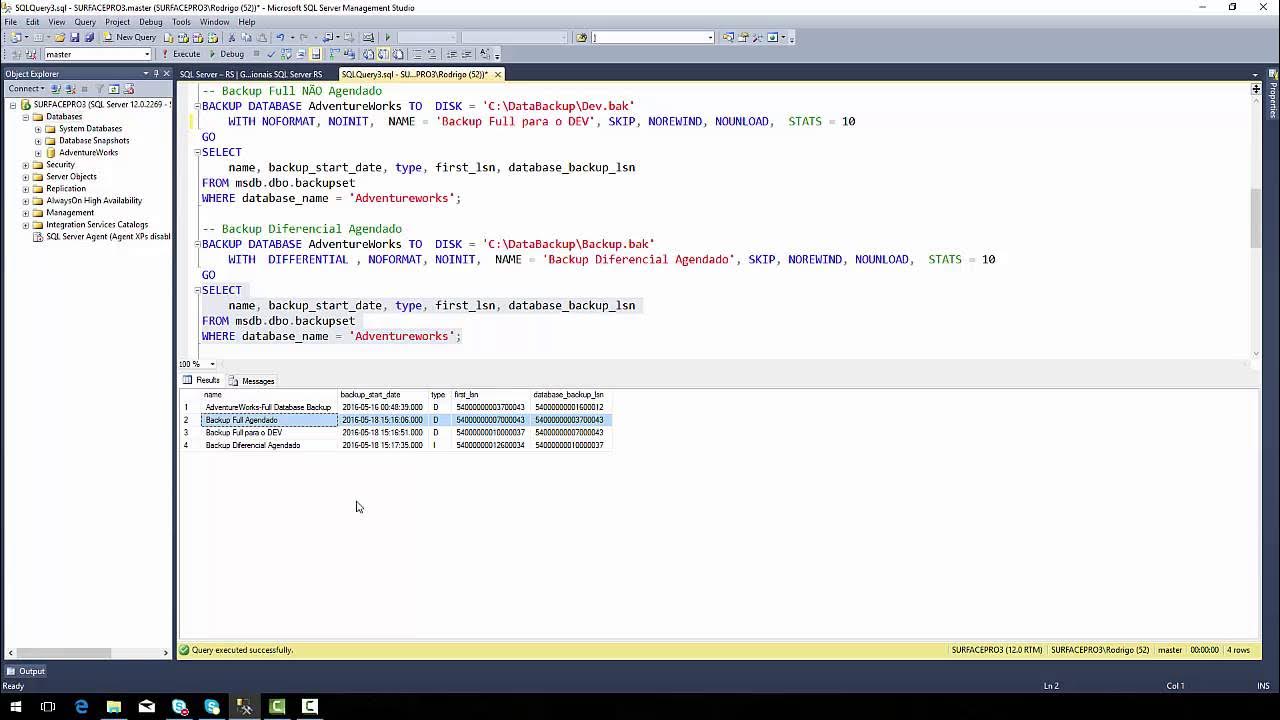
Task: Expand the System Databases folder
Action: point(38,129)
